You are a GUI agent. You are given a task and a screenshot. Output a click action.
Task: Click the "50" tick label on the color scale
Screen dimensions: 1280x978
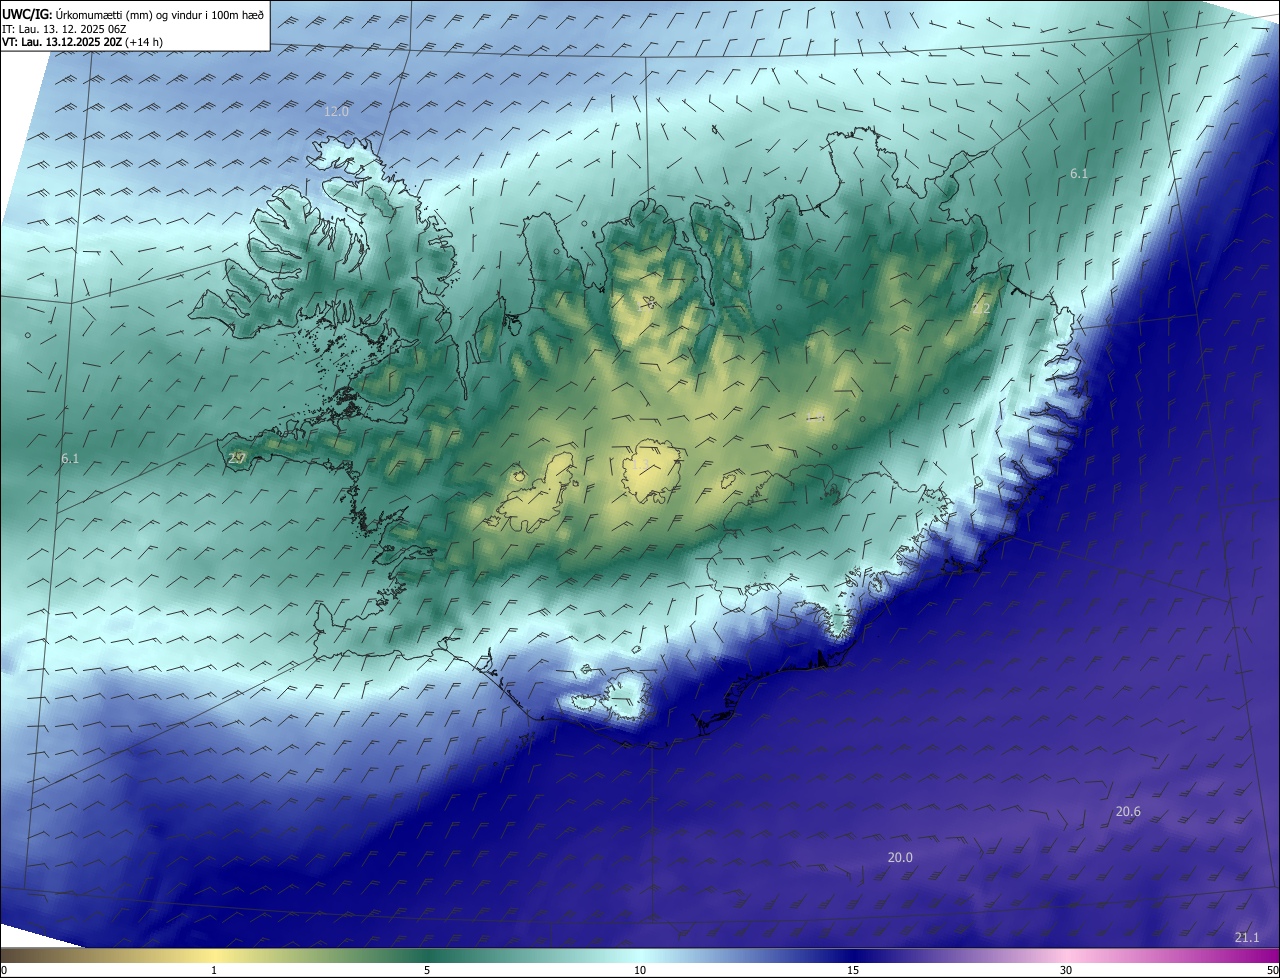(1272, 970)
